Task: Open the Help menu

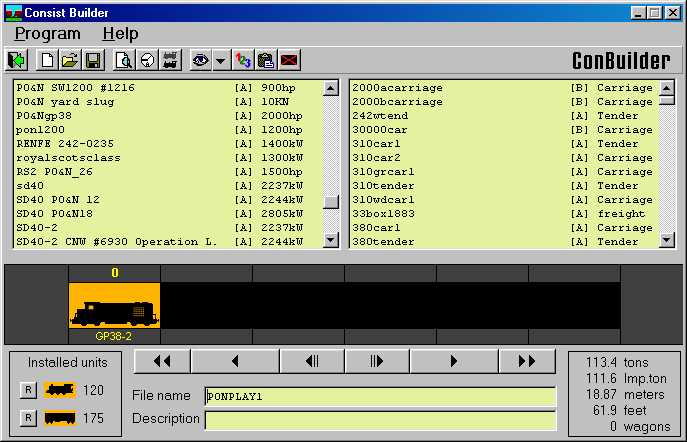Action: click(x=120, y=34)
